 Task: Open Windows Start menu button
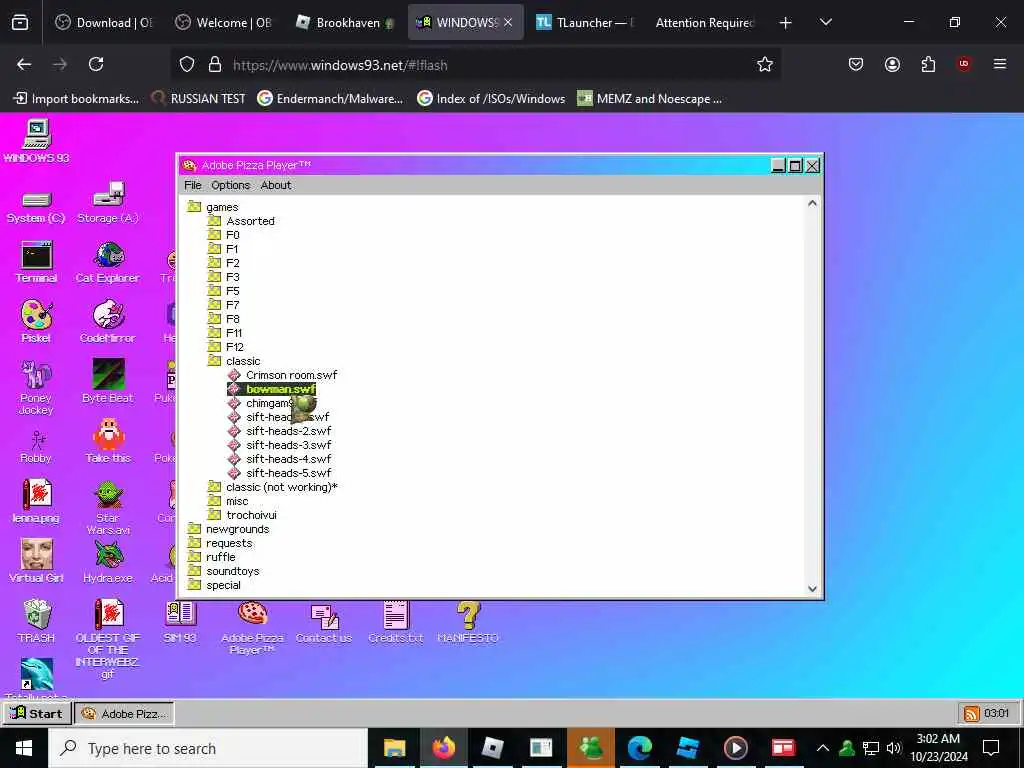point(24,748)
